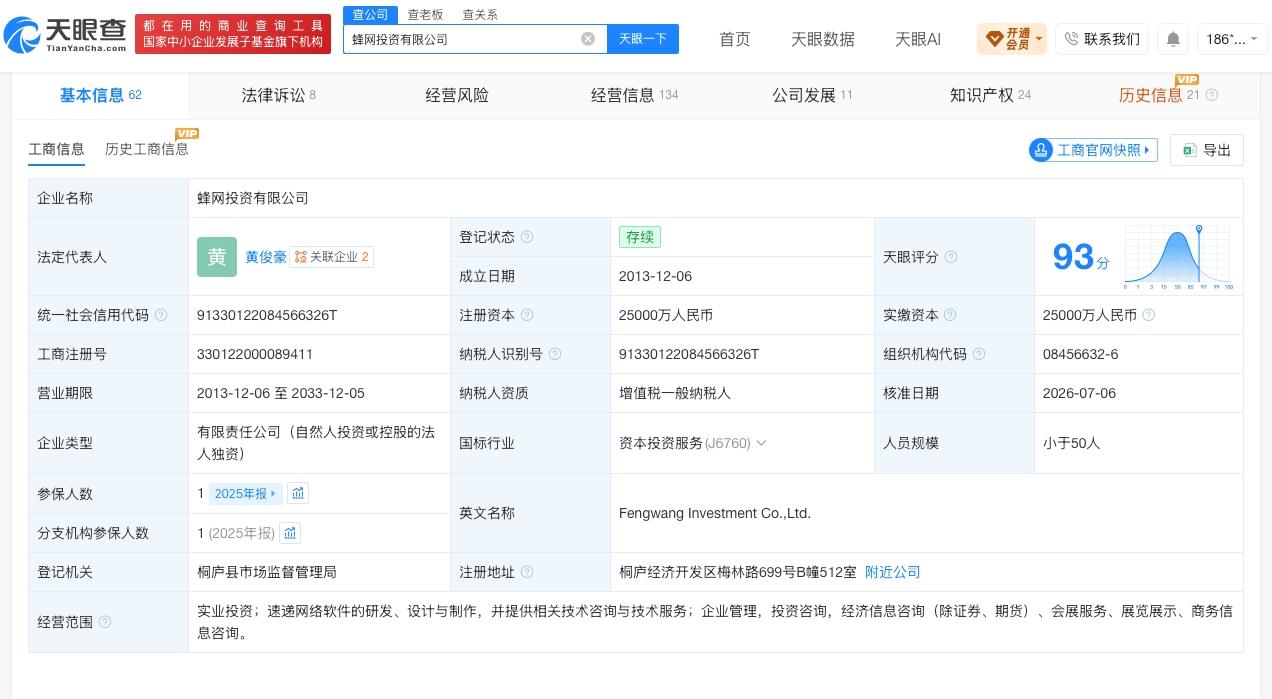
Task: Click the help icon beside 历史信息 tab
Action: [x=1212, y=95]
